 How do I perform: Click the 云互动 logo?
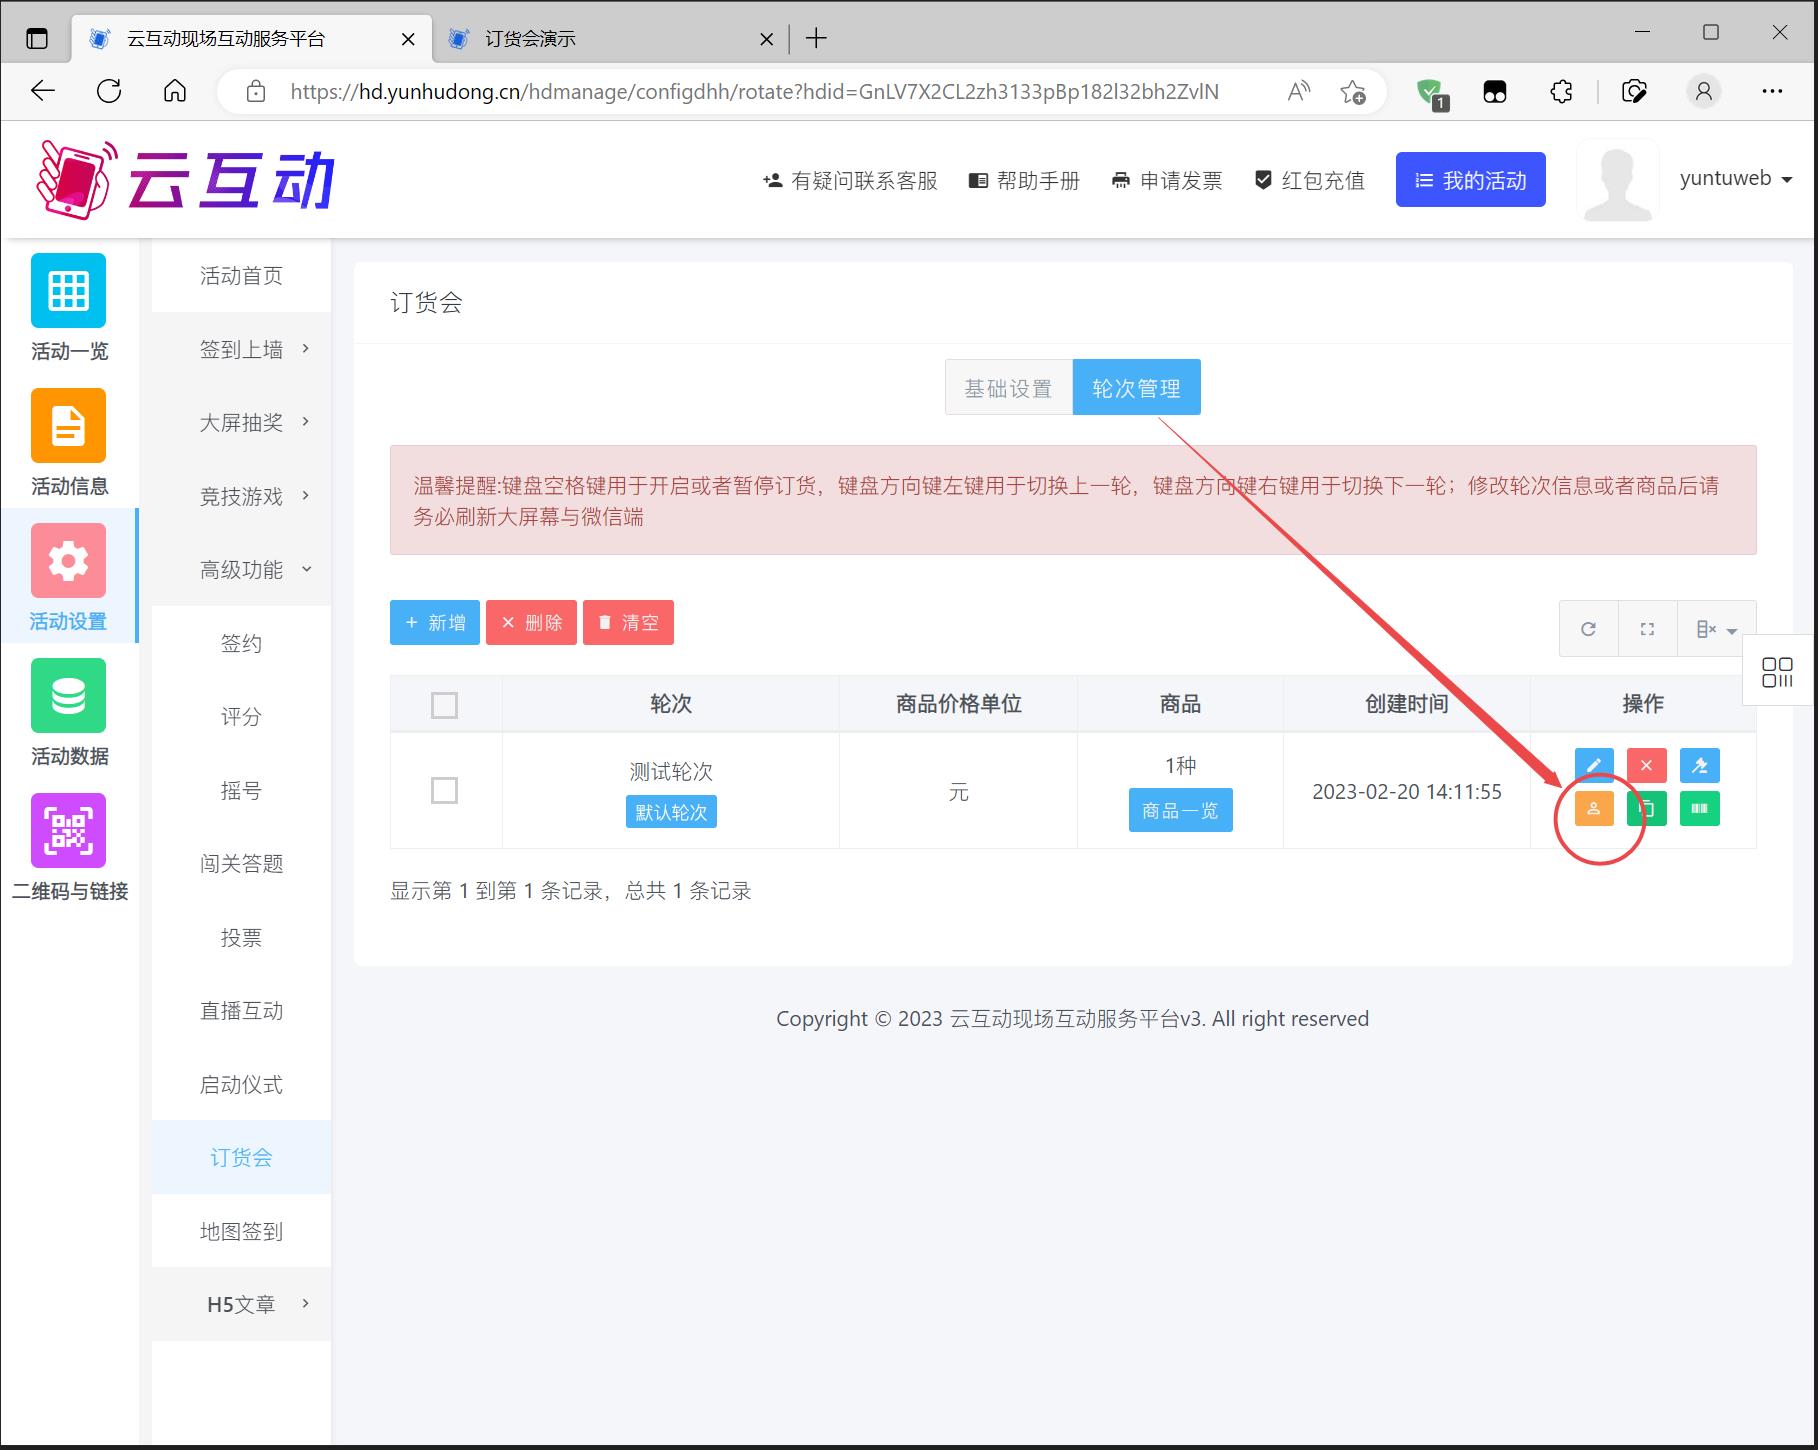[185, 180]
